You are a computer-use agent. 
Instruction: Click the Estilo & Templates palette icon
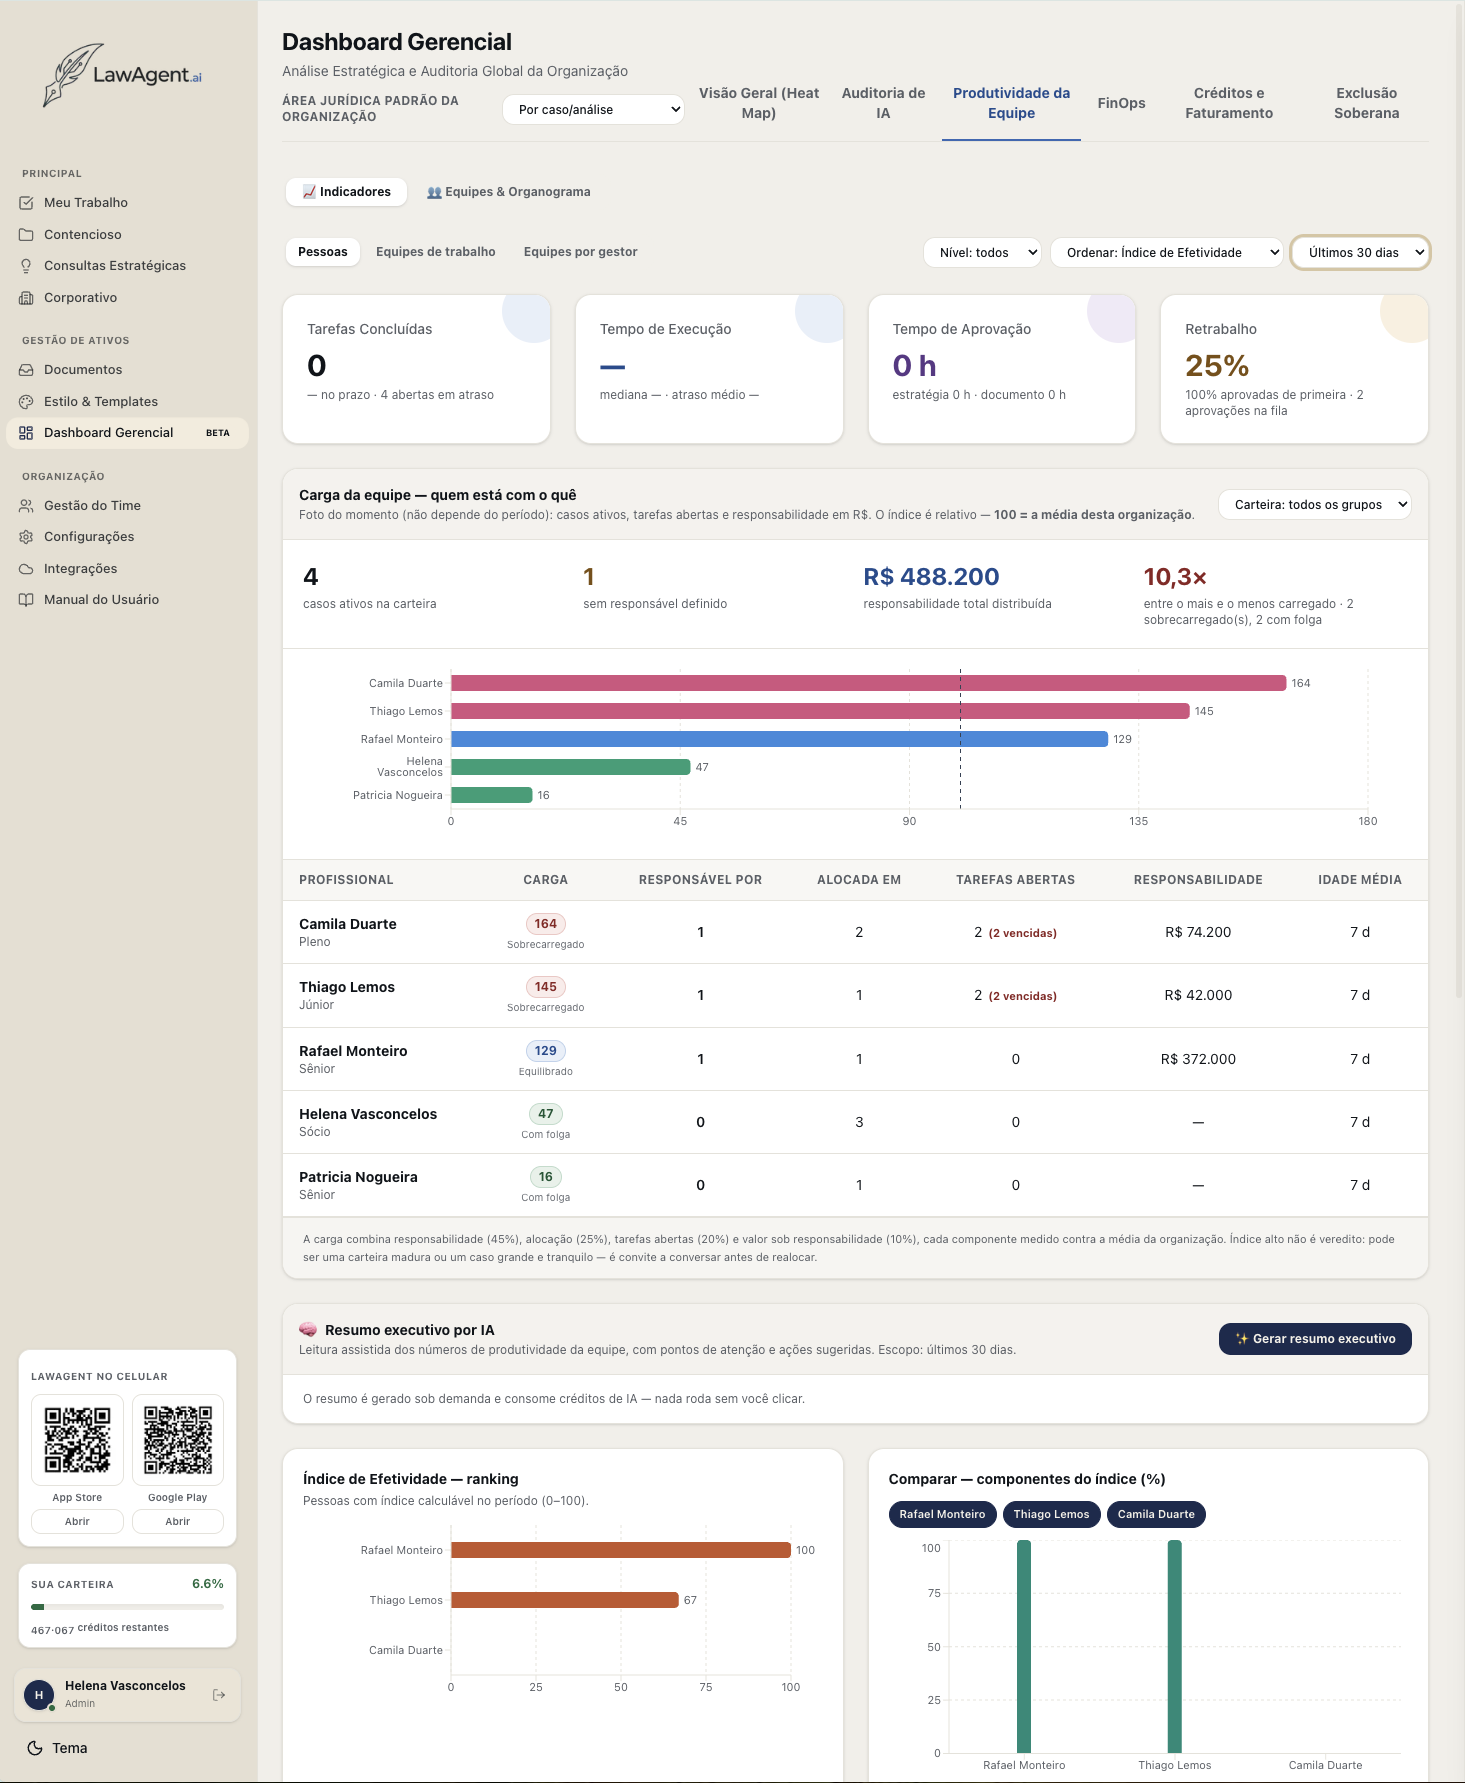26,402
